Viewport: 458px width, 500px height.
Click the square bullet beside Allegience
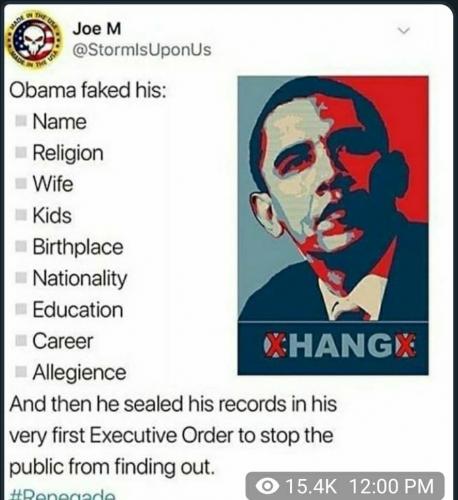[x=21, y=372]
